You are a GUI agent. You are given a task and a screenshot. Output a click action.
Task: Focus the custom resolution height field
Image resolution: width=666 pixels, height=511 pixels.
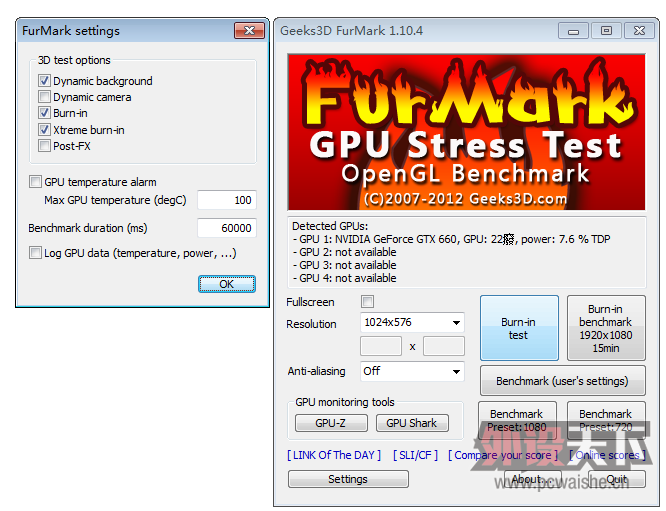pos(443,346)
